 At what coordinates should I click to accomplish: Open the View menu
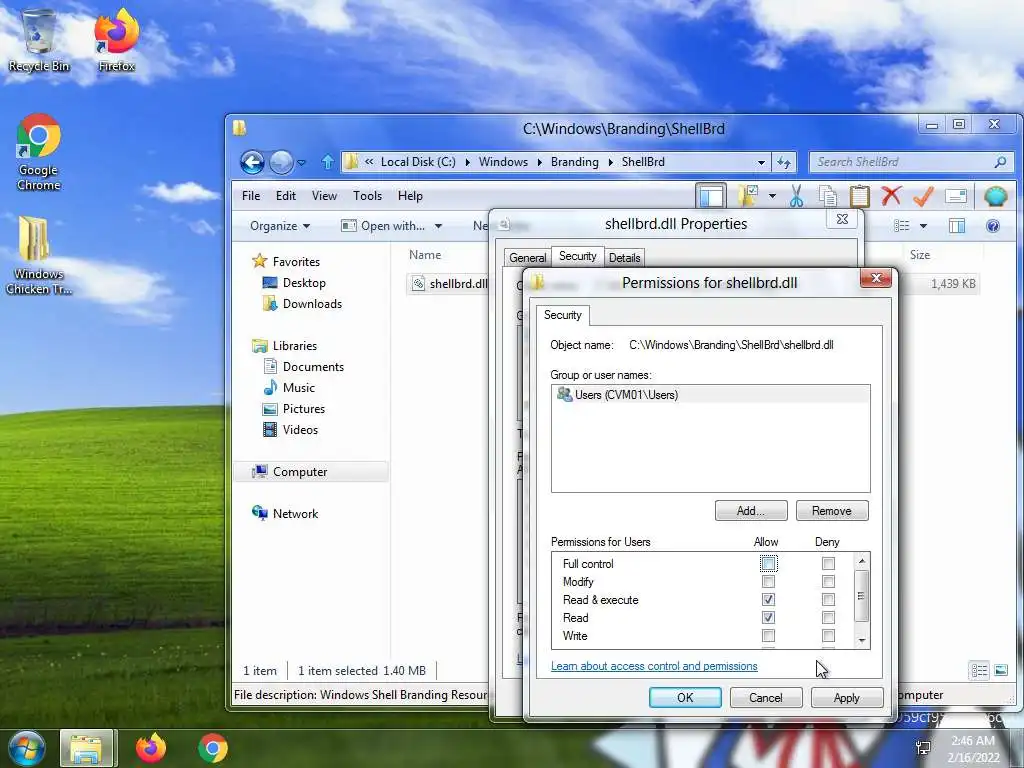click(x=324, y=196)
